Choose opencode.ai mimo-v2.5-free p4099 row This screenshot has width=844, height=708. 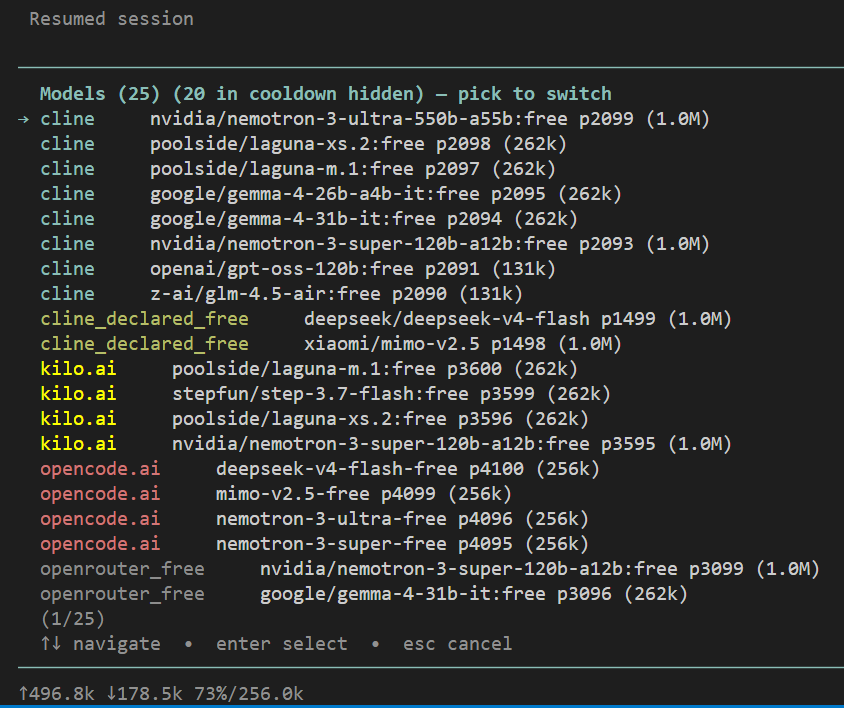(276, 494)
